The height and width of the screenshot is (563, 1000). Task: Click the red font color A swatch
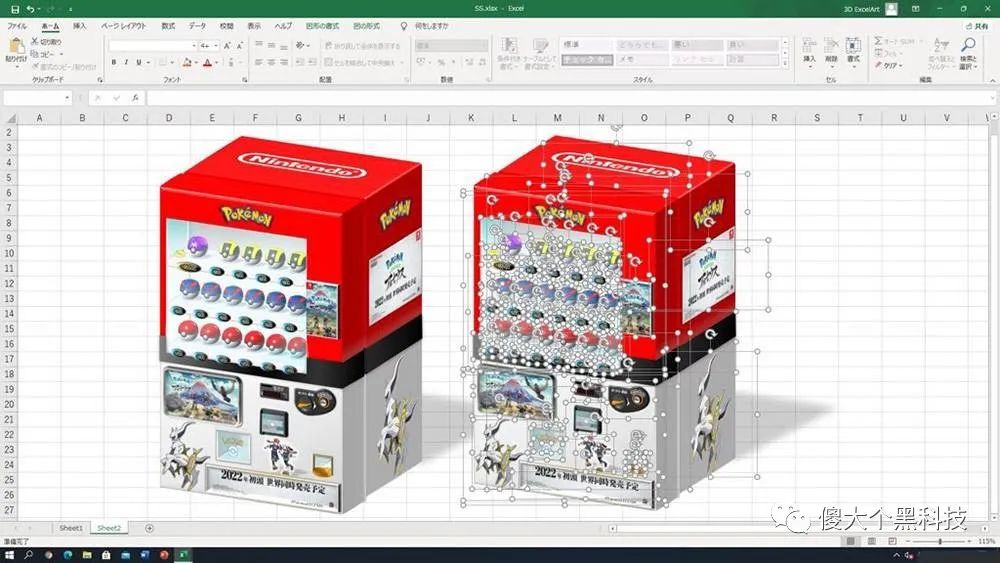(x=208, y=62)
